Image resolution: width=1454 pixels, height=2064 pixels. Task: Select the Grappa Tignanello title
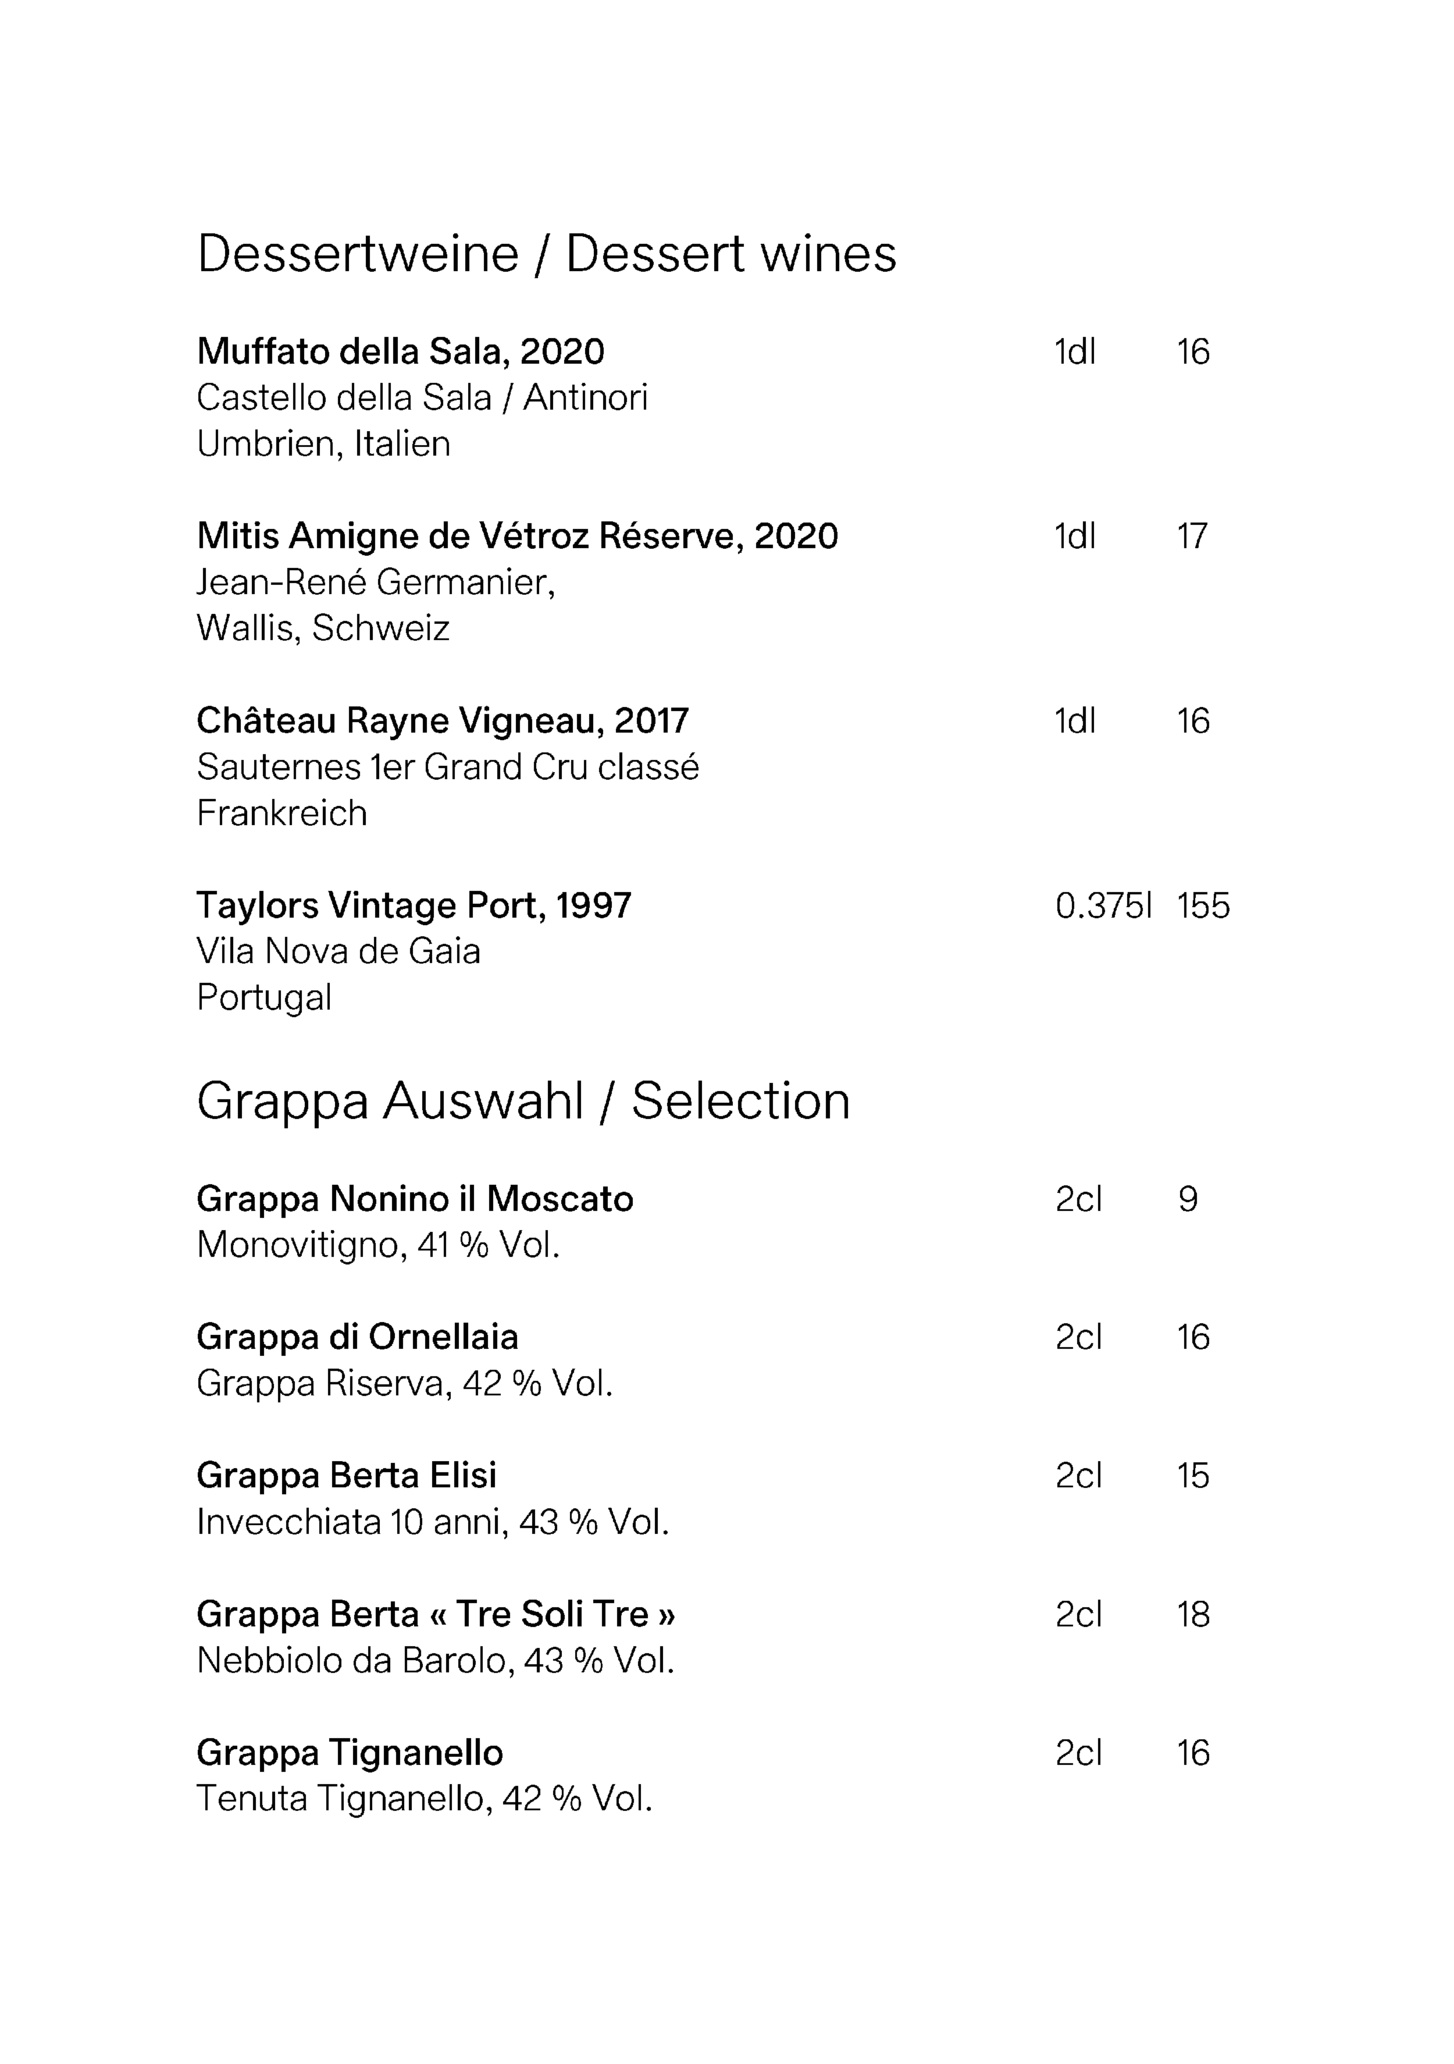350,1753
